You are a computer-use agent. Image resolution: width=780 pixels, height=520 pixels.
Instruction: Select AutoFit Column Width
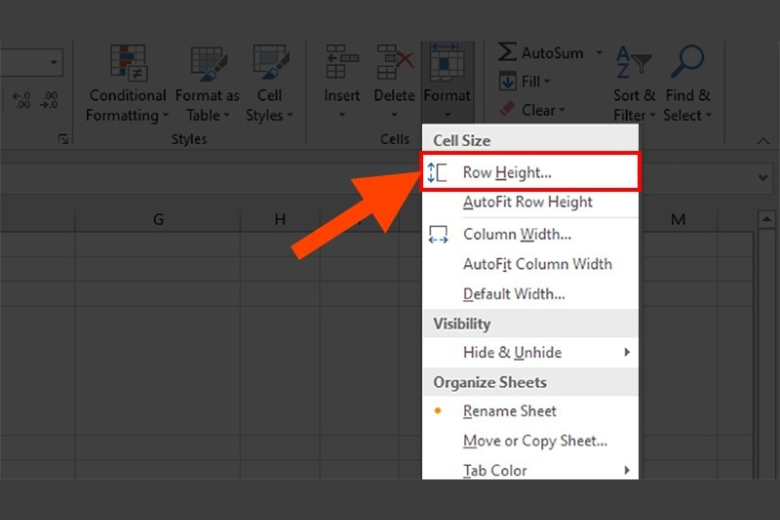tap(530, 264)
